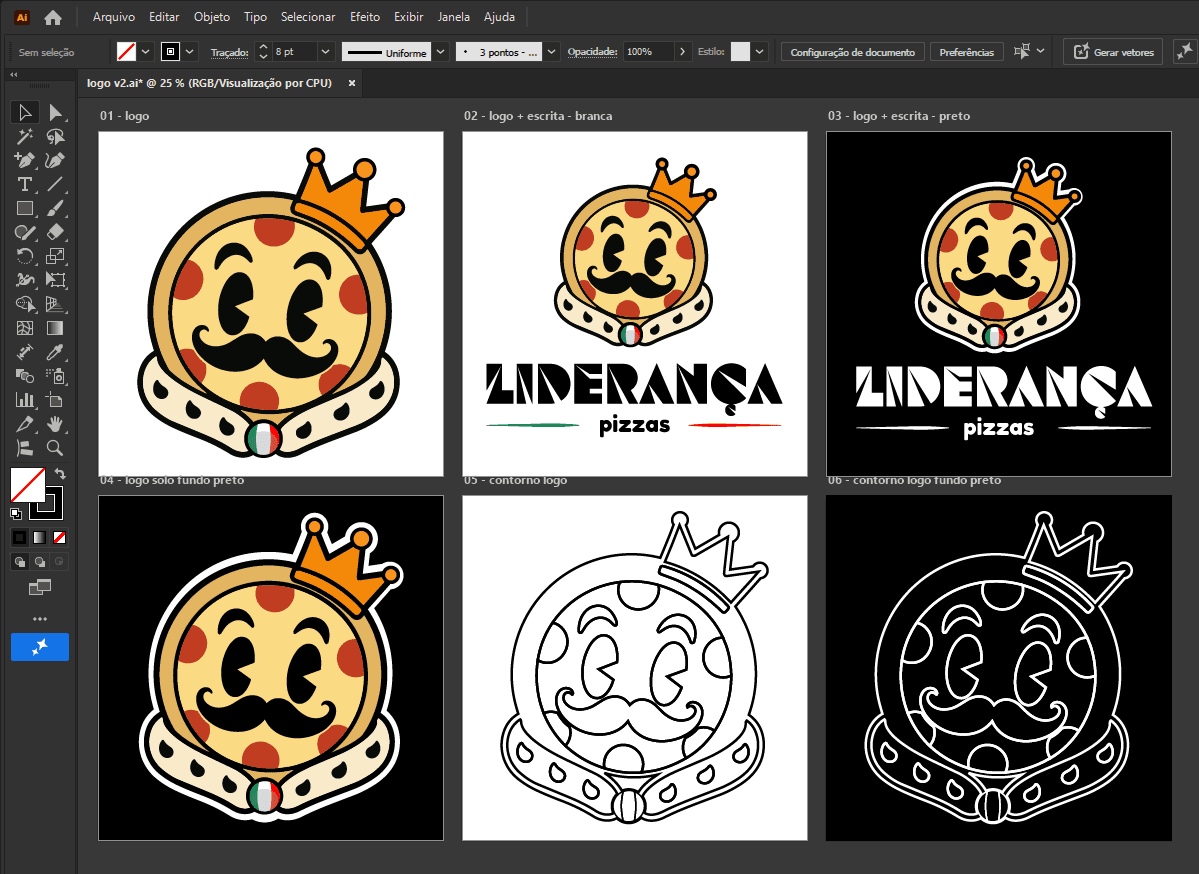Activate the Line Segment tool
Screen dimensions: 1199x874
point(55,184)
